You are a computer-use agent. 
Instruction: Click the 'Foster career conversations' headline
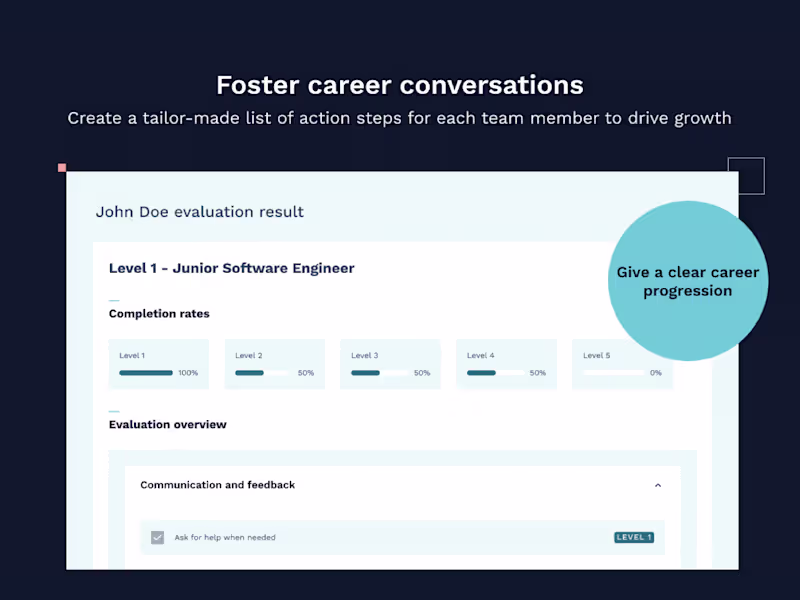(399, 85)
